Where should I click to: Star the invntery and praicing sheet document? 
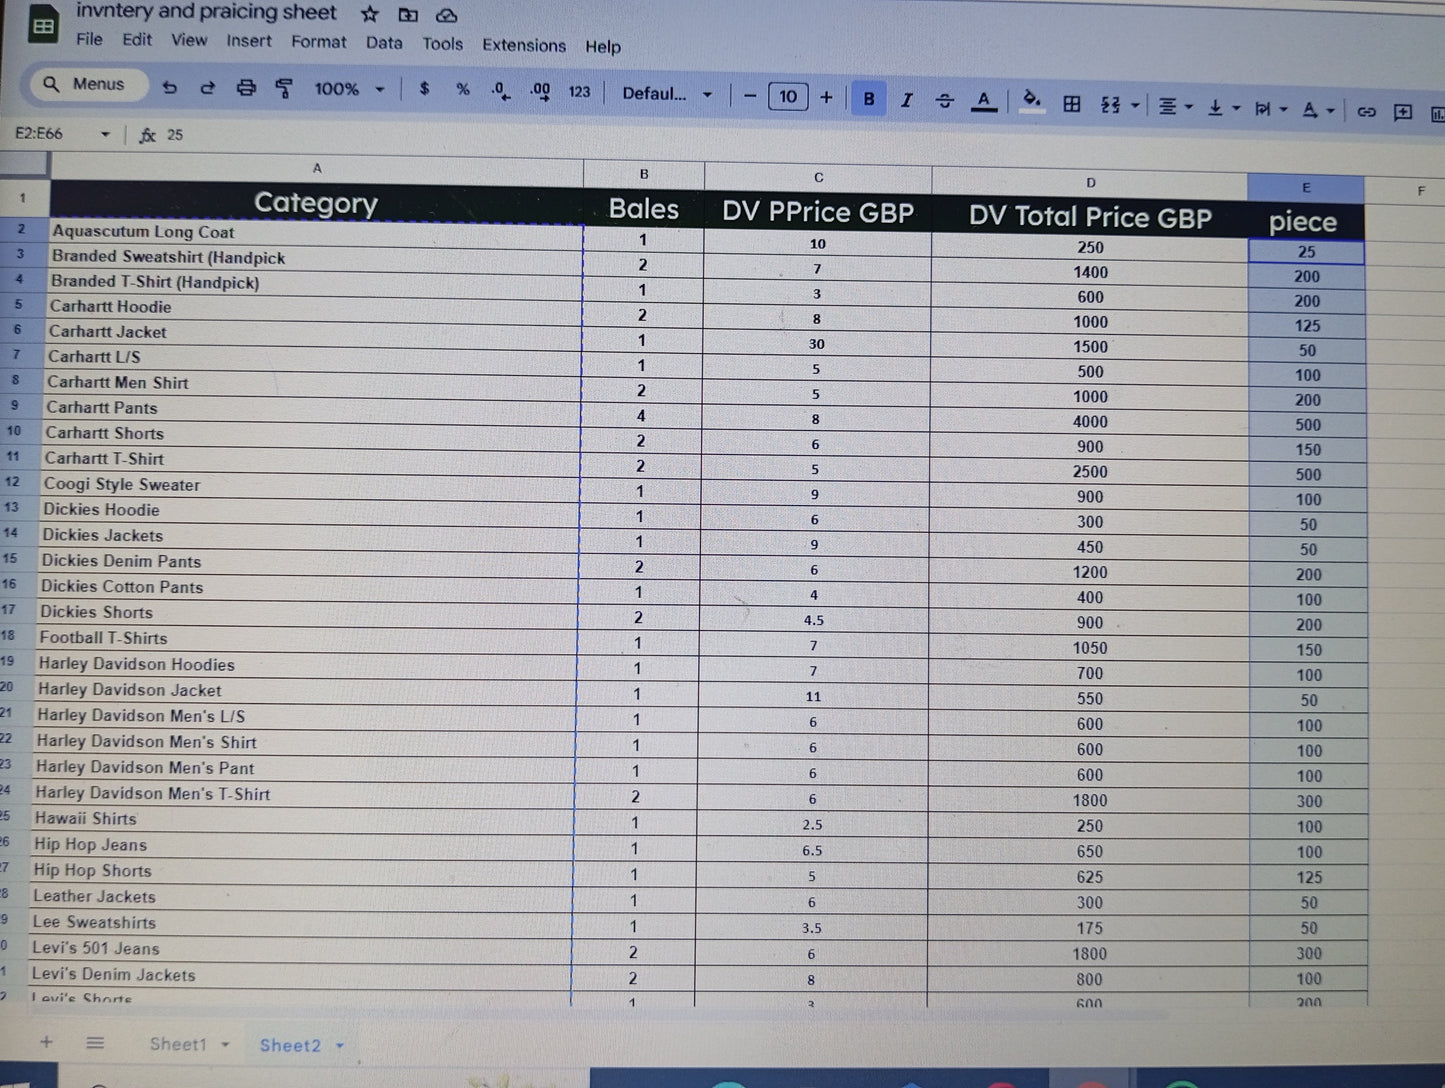pos(370,14)
